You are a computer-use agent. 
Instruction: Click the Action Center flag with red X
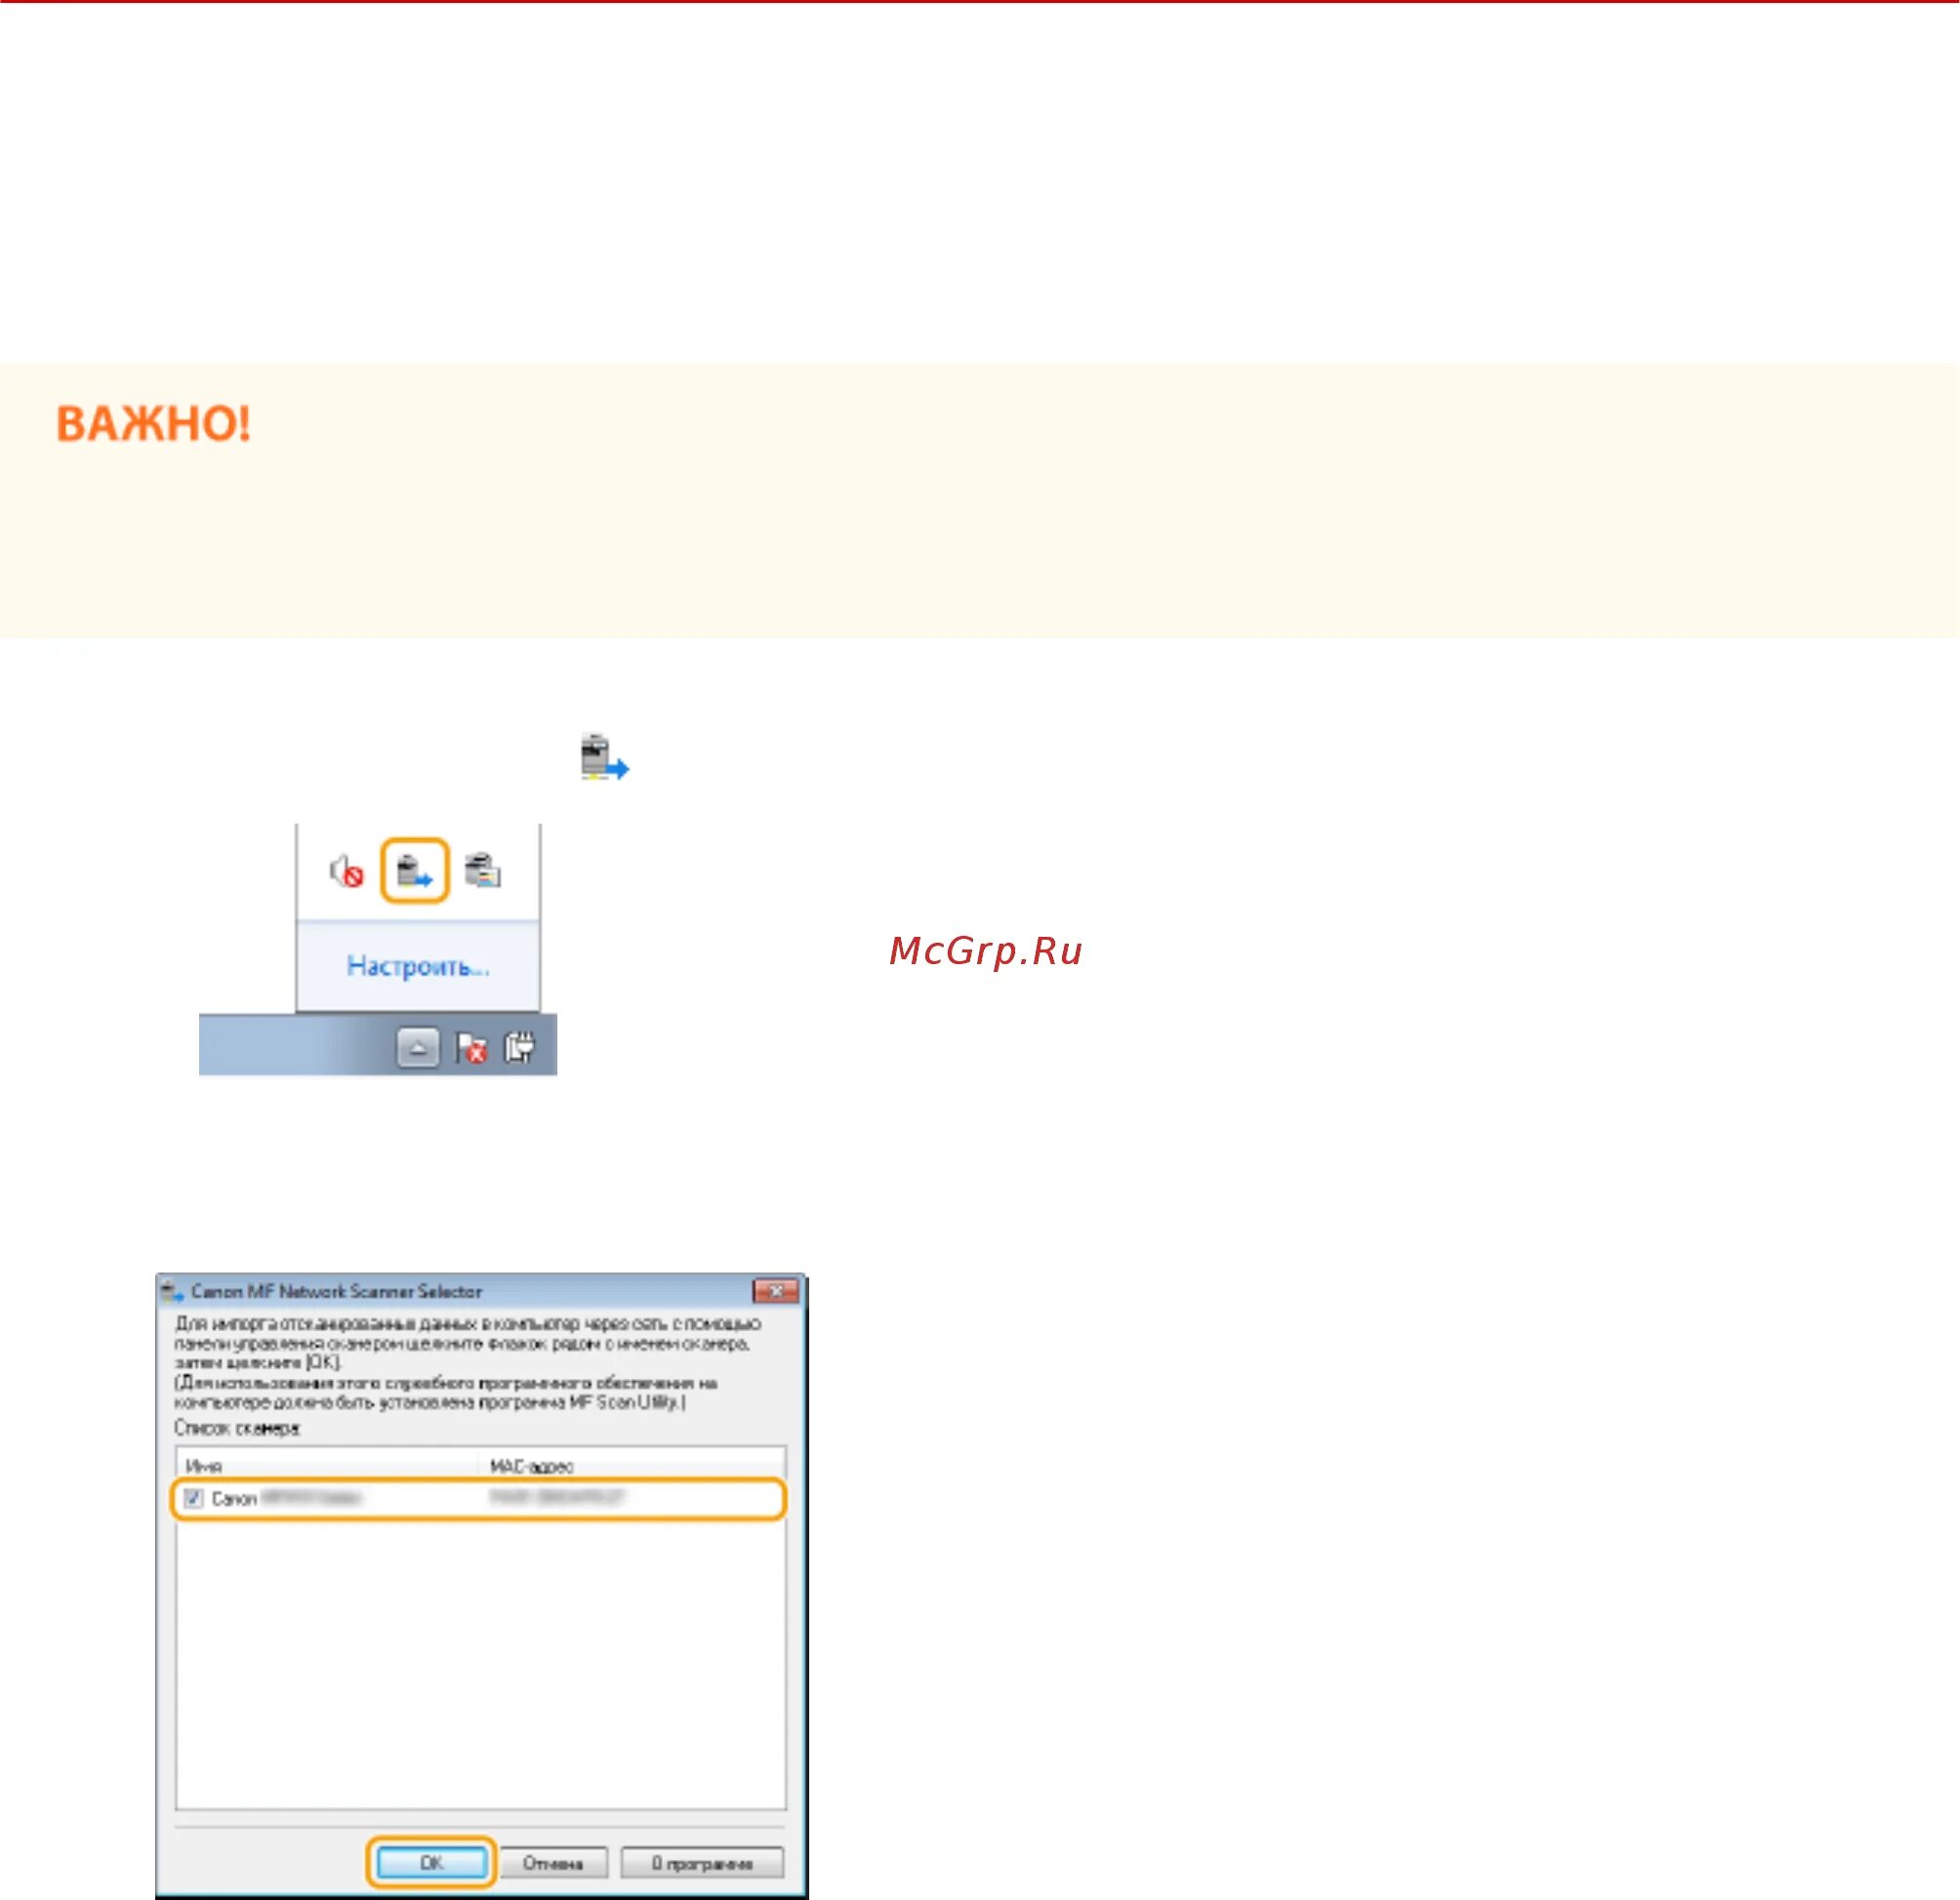coord(471,1048)
